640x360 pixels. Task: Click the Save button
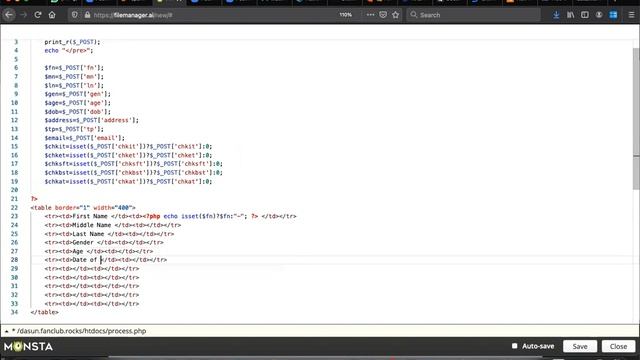click(x=580, y=347)
